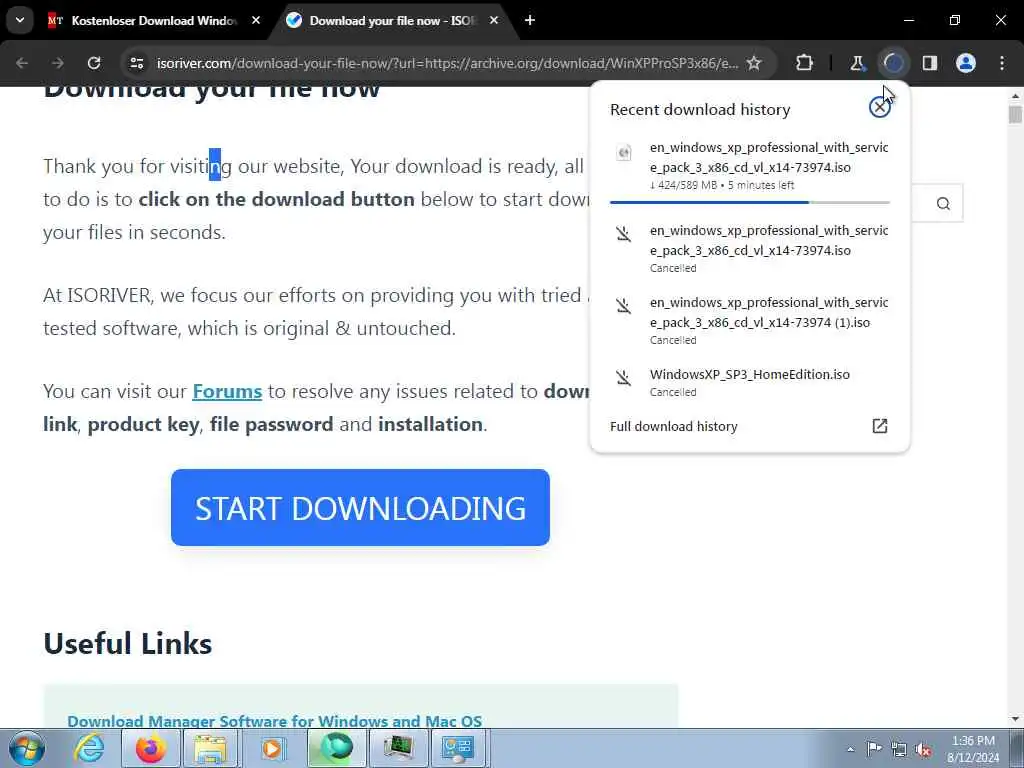This screenshot has width=1024, height=768.
Task: Show hidden system tray icons
Action: point(850,749)
